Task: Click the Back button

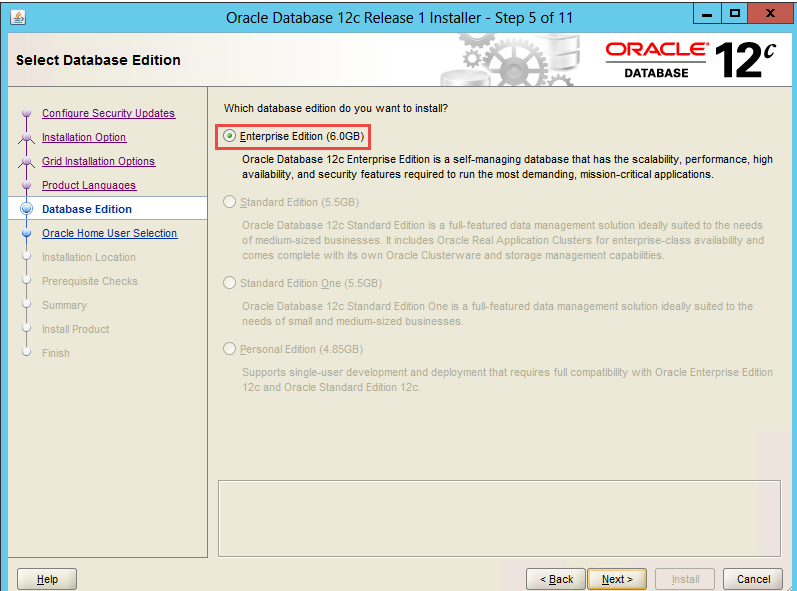Action: [556, 579]
